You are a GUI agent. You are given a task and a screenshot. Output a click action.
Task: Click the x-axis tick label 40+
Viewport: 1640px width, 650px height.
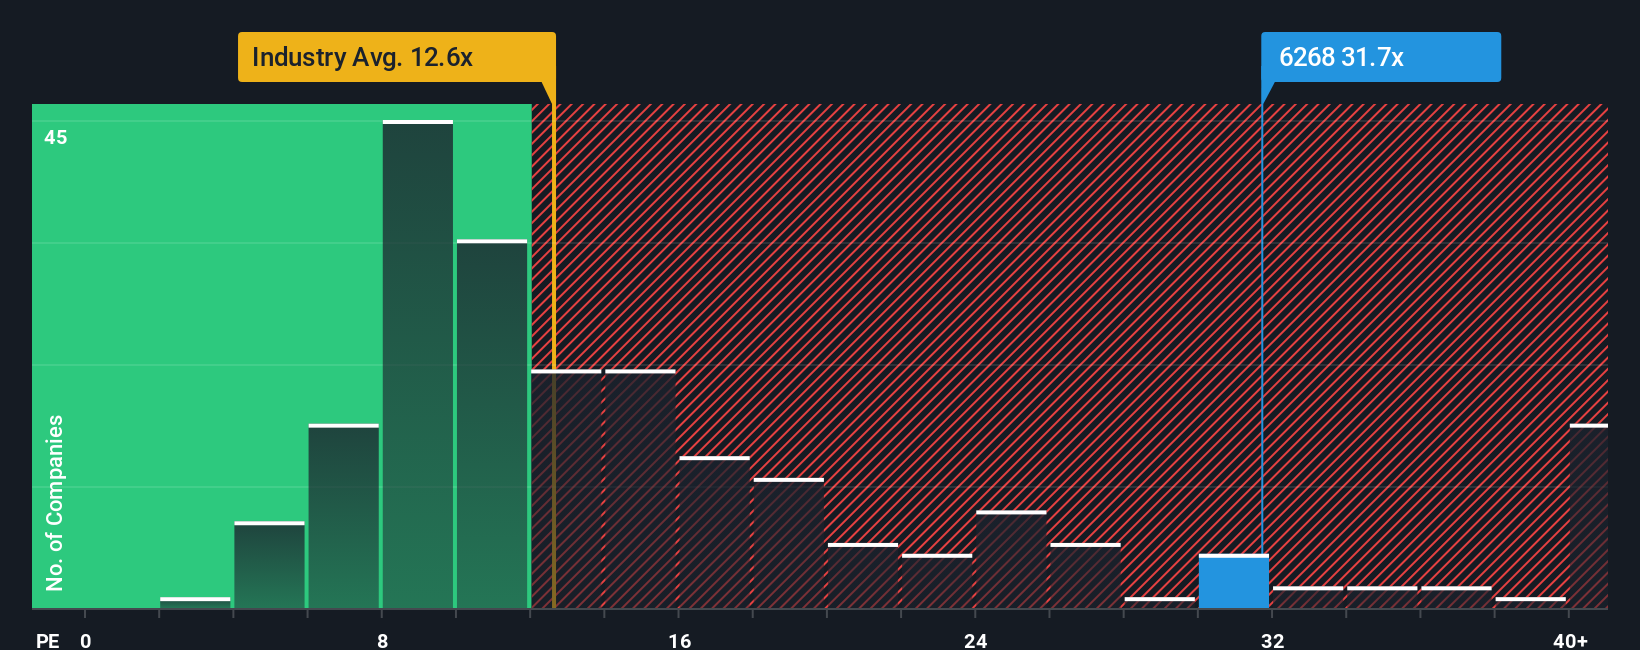point(1570,640)
